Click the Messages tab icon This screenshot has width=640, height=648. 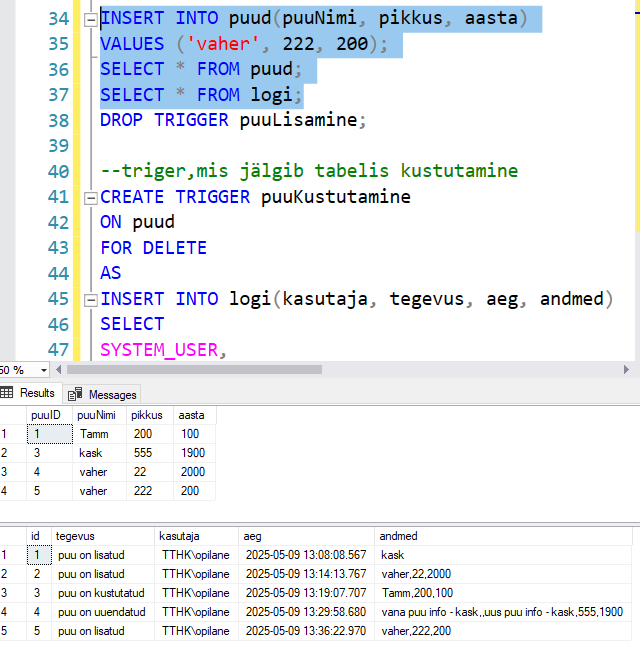75,394
